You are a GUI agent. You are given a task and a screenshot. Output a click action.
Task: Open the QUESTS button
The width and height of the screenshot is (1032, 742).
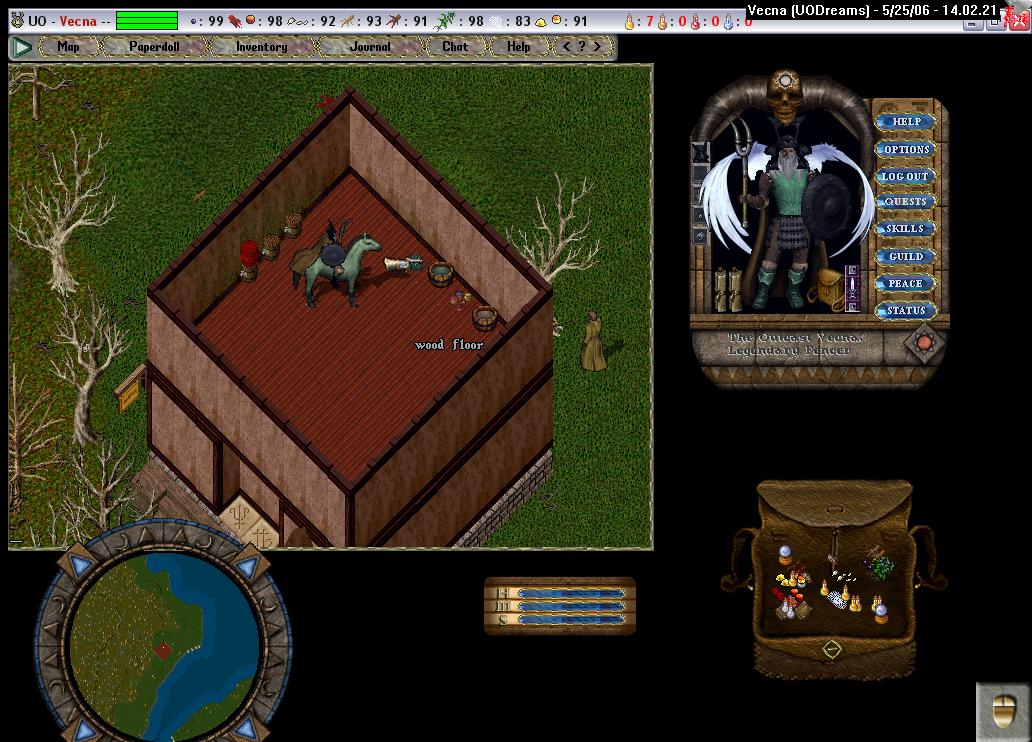click(x=906, y=201)
